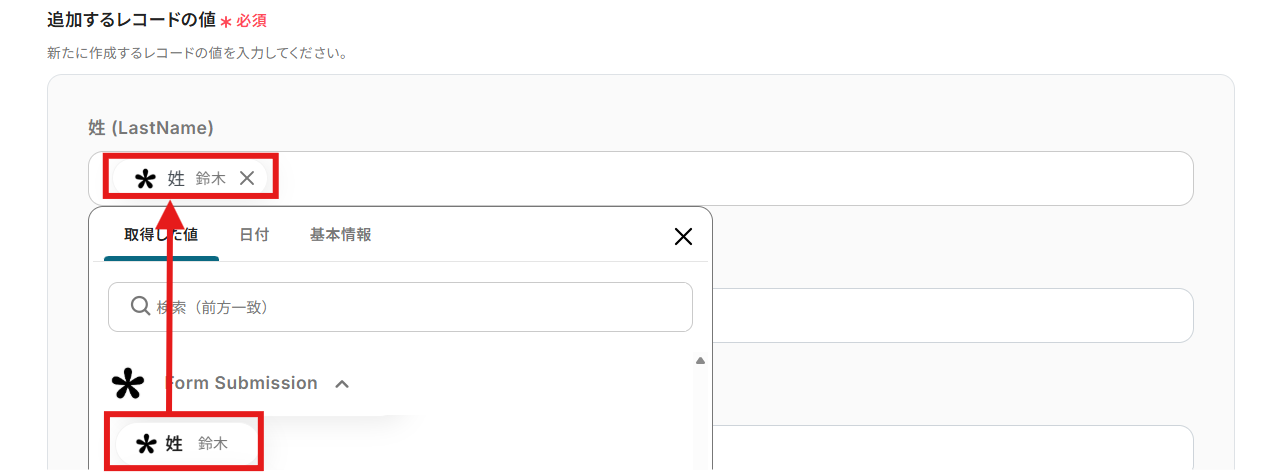The image size is (1270, 472).
Task: Click the Form Submission asterisk app icon
Action: (x=127, y=384)
